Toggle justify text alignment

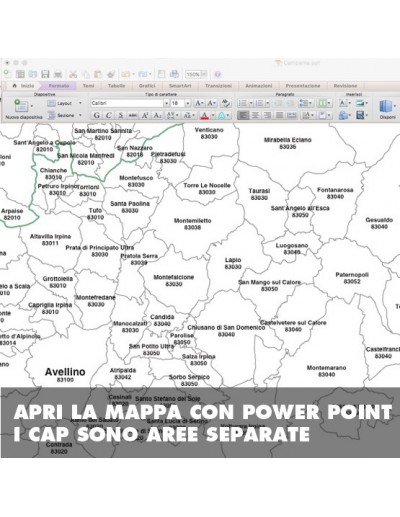(x=280, y=115)
